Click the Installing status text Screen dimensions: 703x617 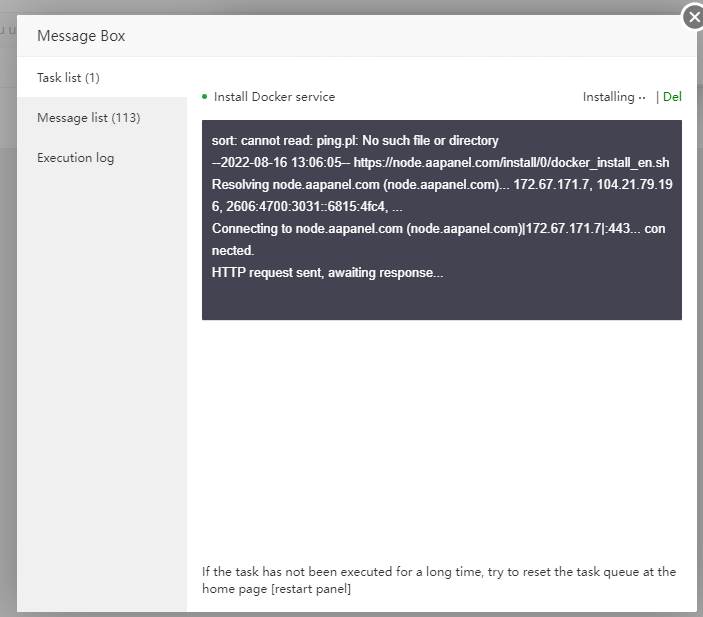click(608, 97)
